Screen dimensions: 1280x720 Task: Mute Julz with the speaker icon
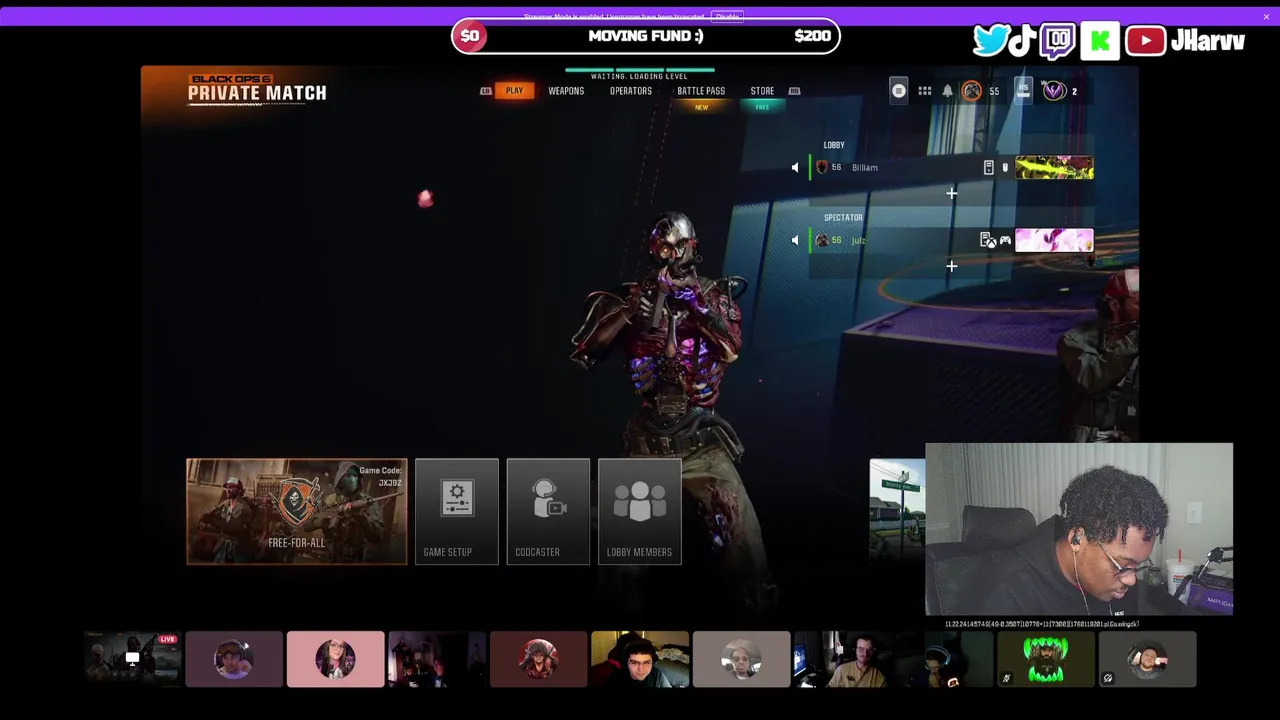pyautogui.click(x=795, y=240)
